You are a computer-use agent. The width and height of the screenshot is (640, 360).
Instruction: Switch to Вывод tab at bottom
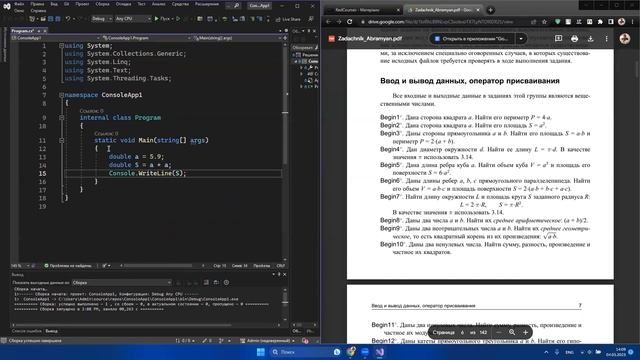click(x=51, y=331)
